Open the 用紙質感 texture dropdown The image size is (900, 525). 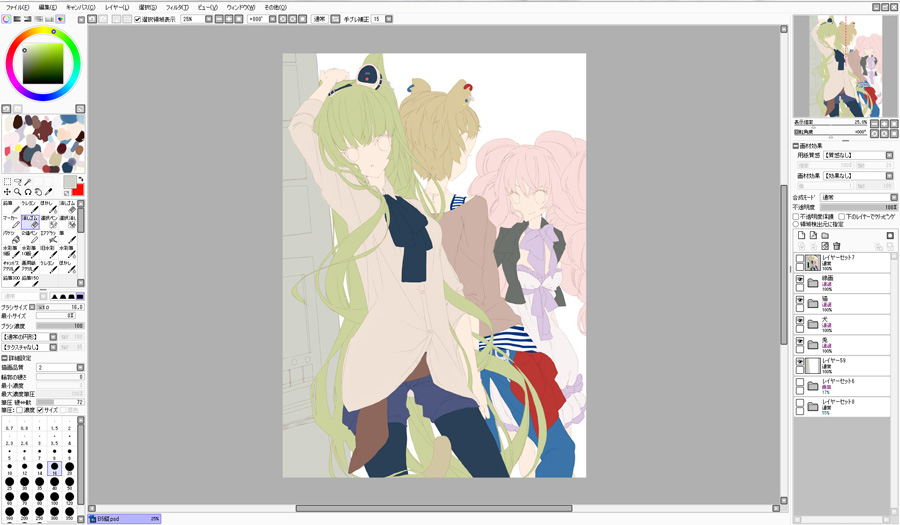pyautogui.click(x=889, y=155)
